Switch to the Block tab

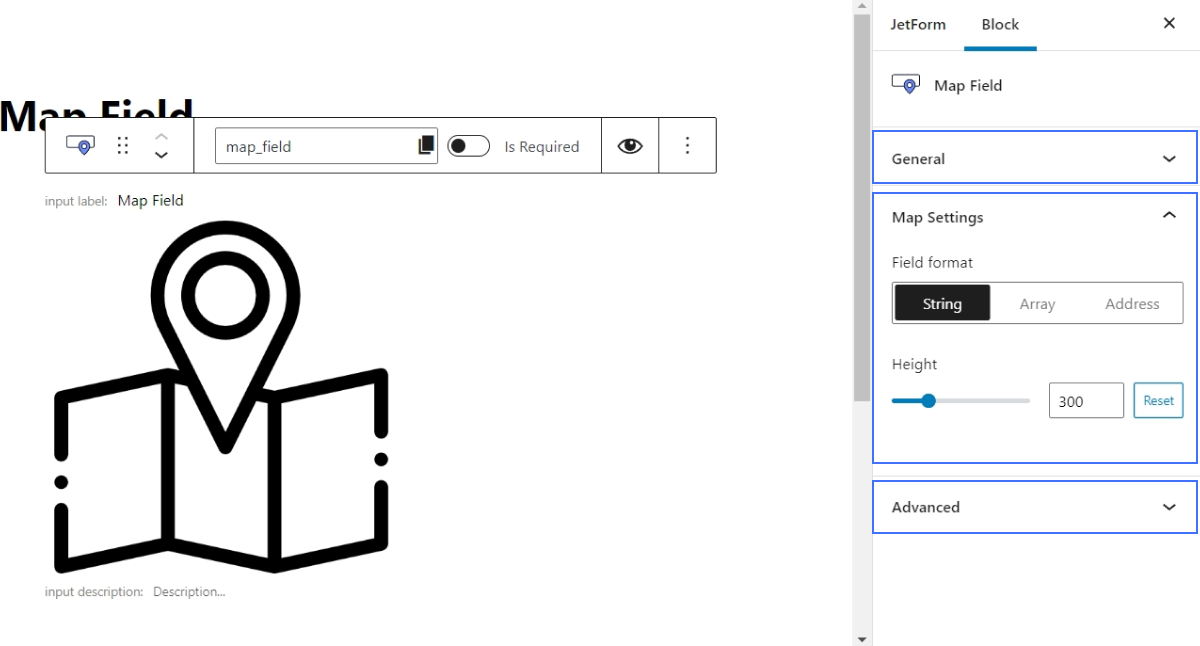[1000, 25]
